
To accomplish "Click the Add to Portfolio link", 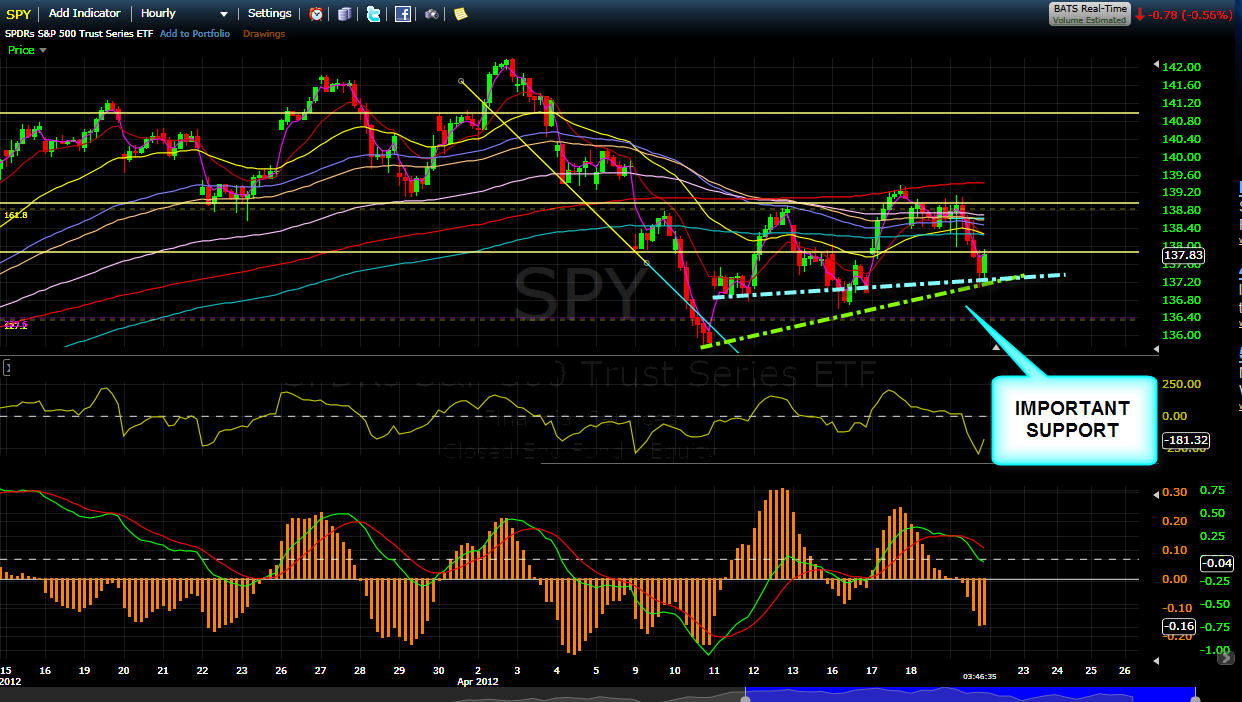I will pyautogui.click(x=195, y=34).
